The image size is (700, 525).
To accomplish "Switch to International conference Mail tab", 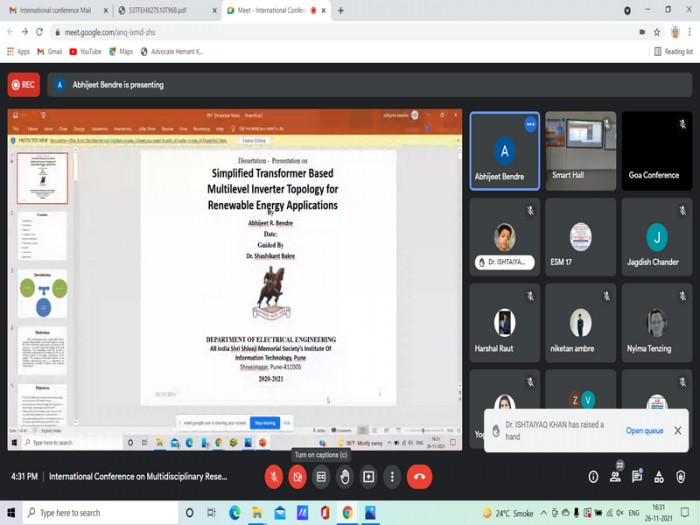I will [x=55, y=10].
